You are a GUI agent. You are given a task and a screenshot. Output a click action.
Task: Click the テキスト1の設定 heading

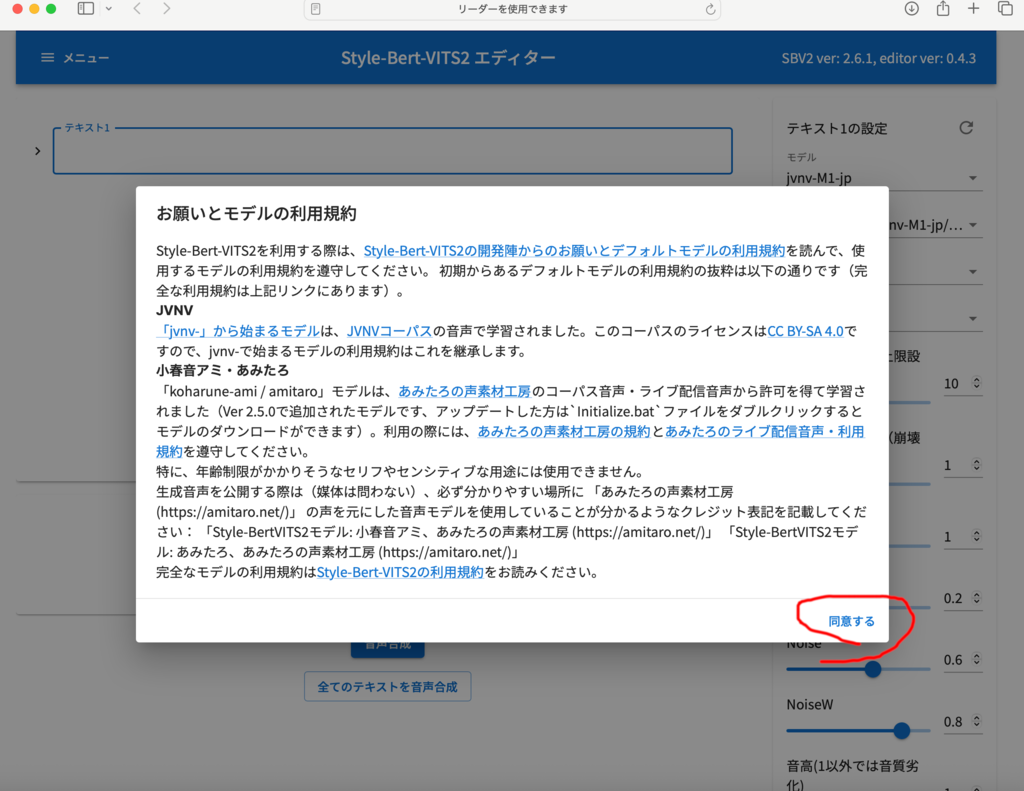click(x=837, y=129)
